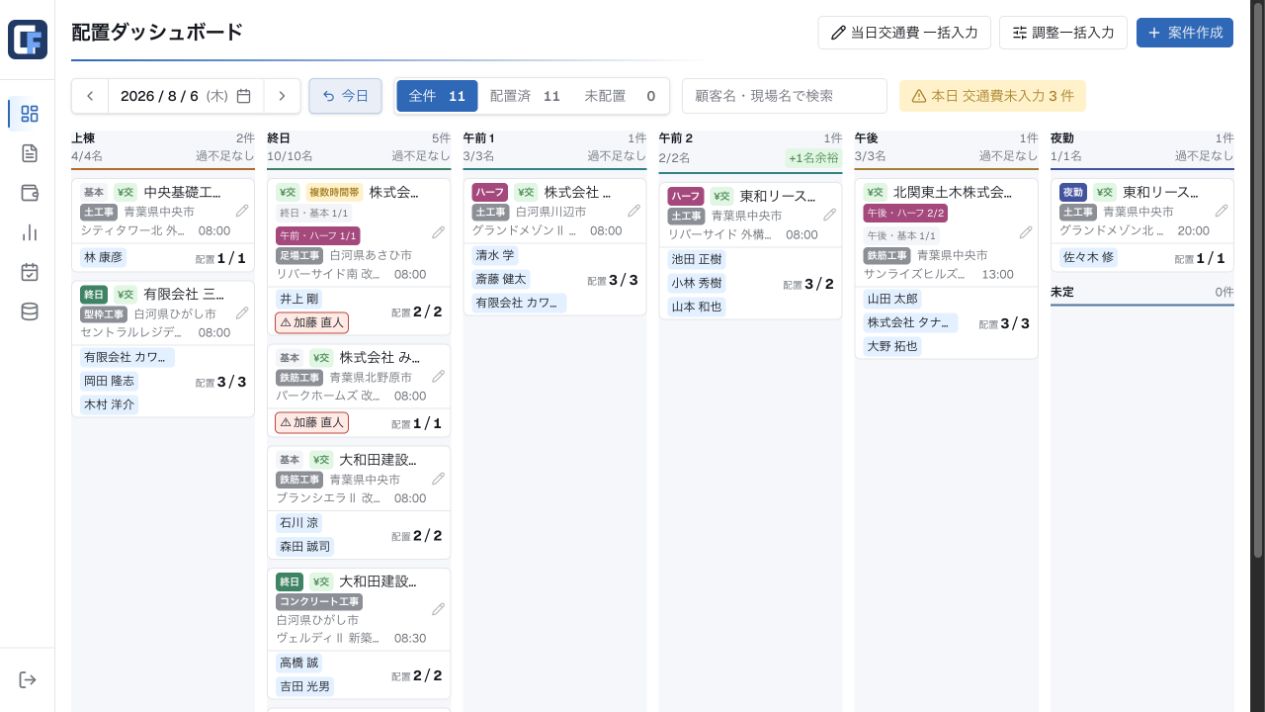Viewport: 1265px width, 712px height.
Task: Click worker chip 木村 洋介
Action: point(109,404)
